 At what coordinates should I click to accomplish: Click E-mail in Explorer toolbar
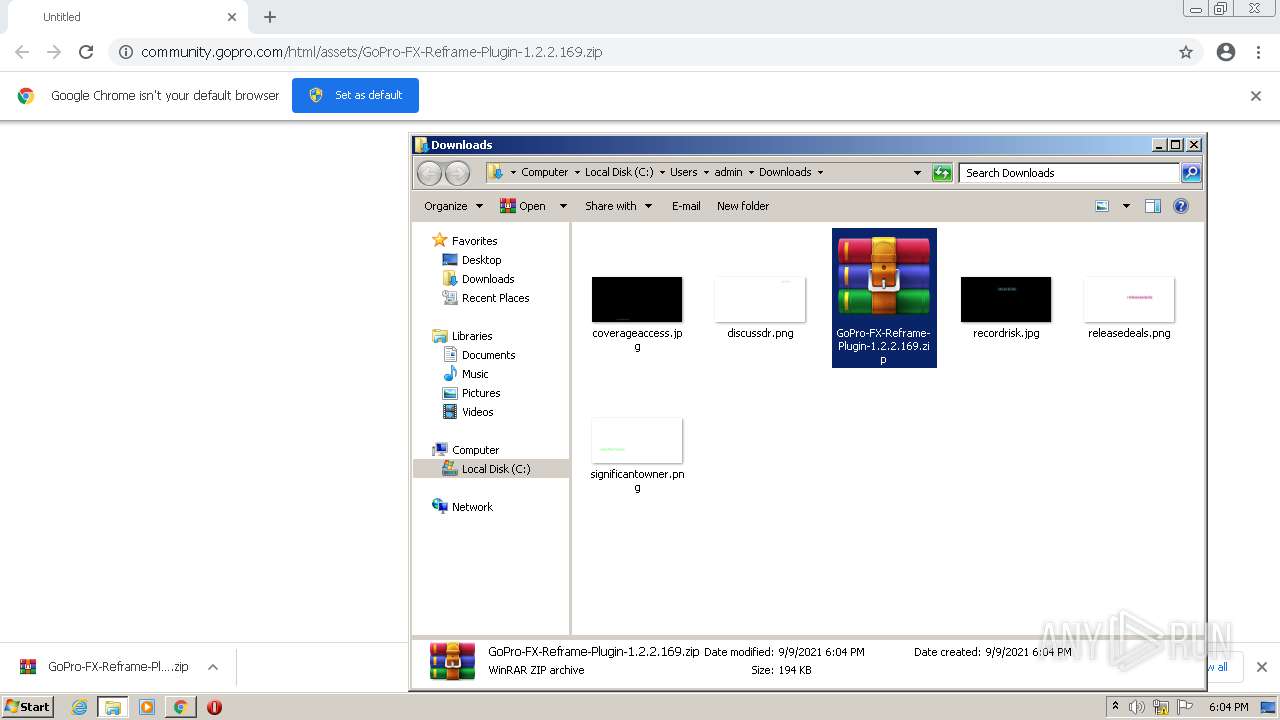point(686,206)
